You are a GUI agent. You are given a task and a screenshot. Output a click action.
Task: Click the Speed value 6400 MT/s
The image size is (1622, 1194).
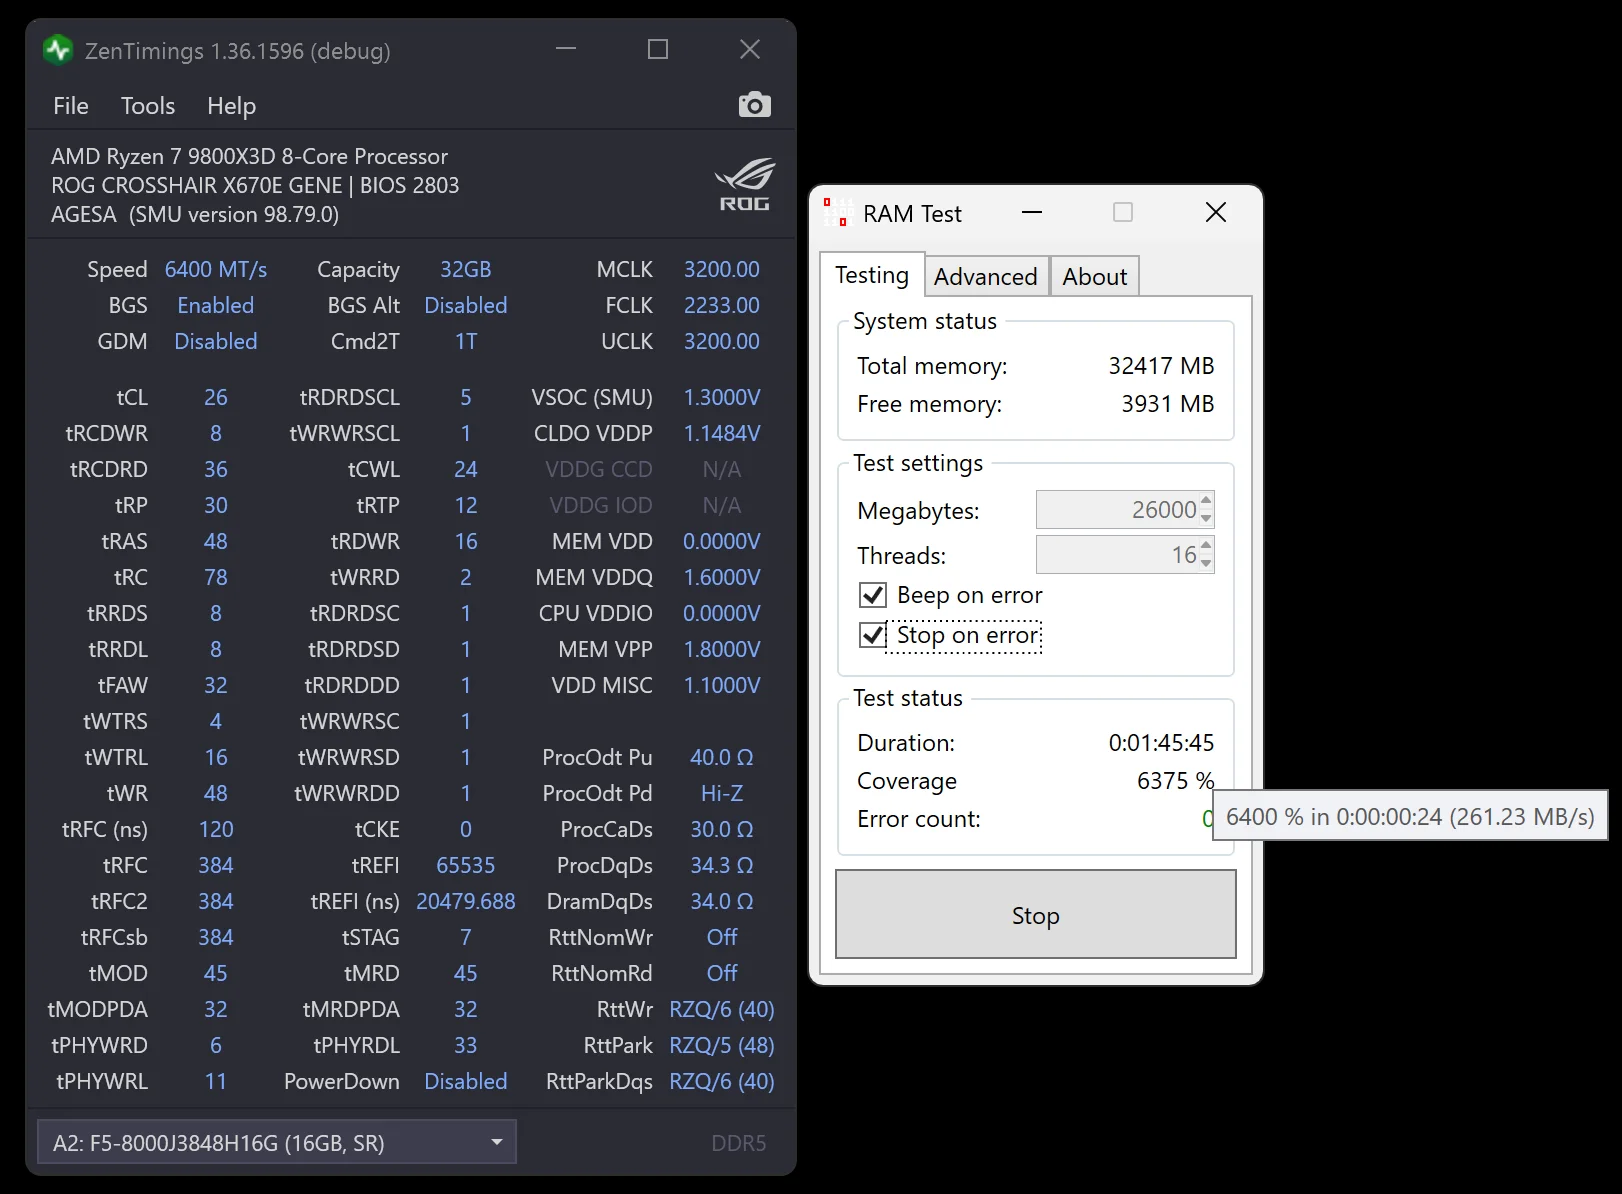tap(216, 270)
